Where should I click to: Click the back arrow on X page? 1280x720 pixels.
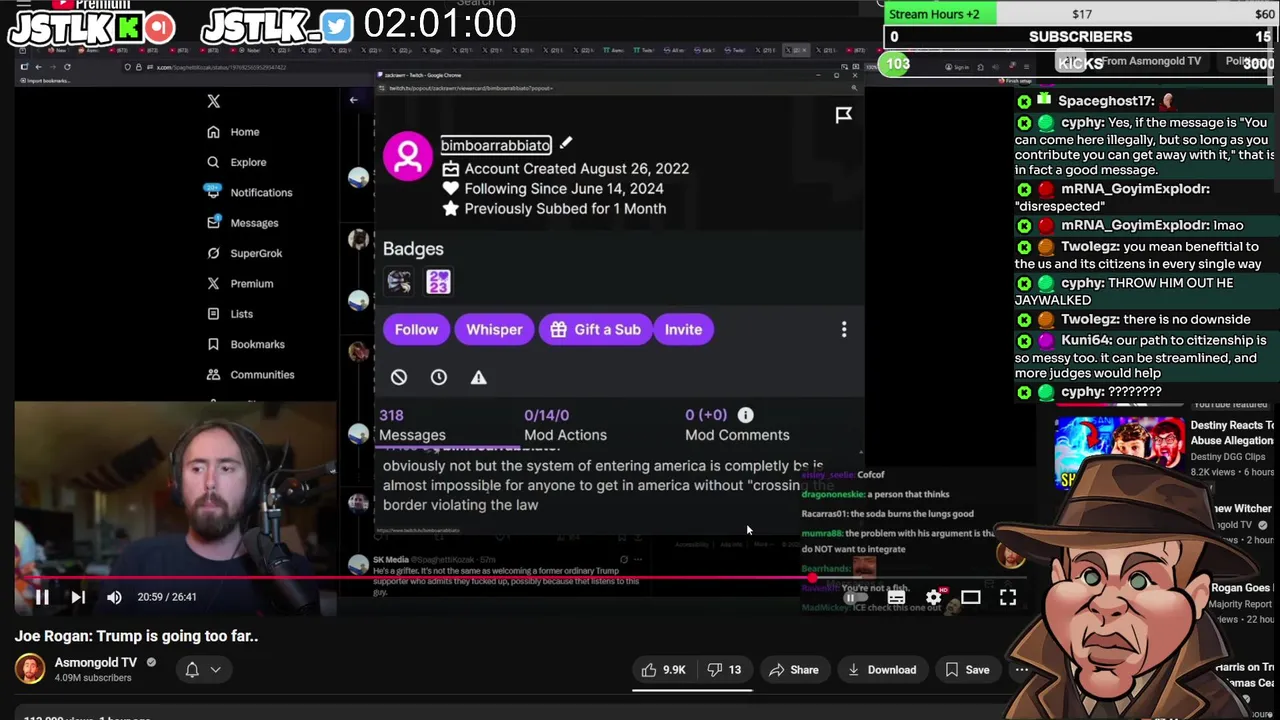[353, 99]
